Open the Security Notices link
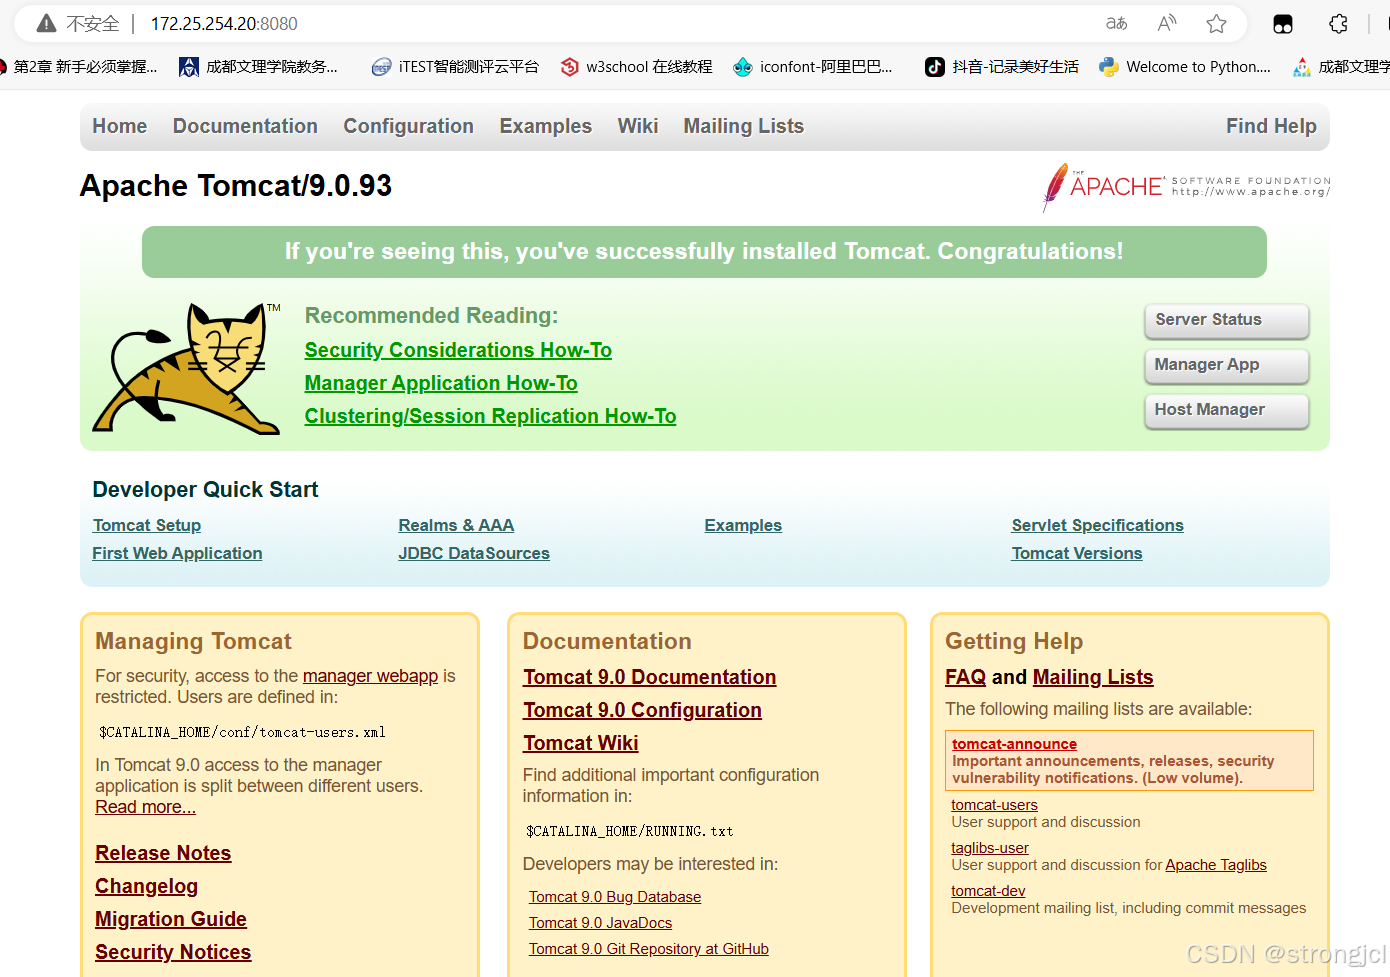This screenshot has width=1390, height=977. [173, 952]
